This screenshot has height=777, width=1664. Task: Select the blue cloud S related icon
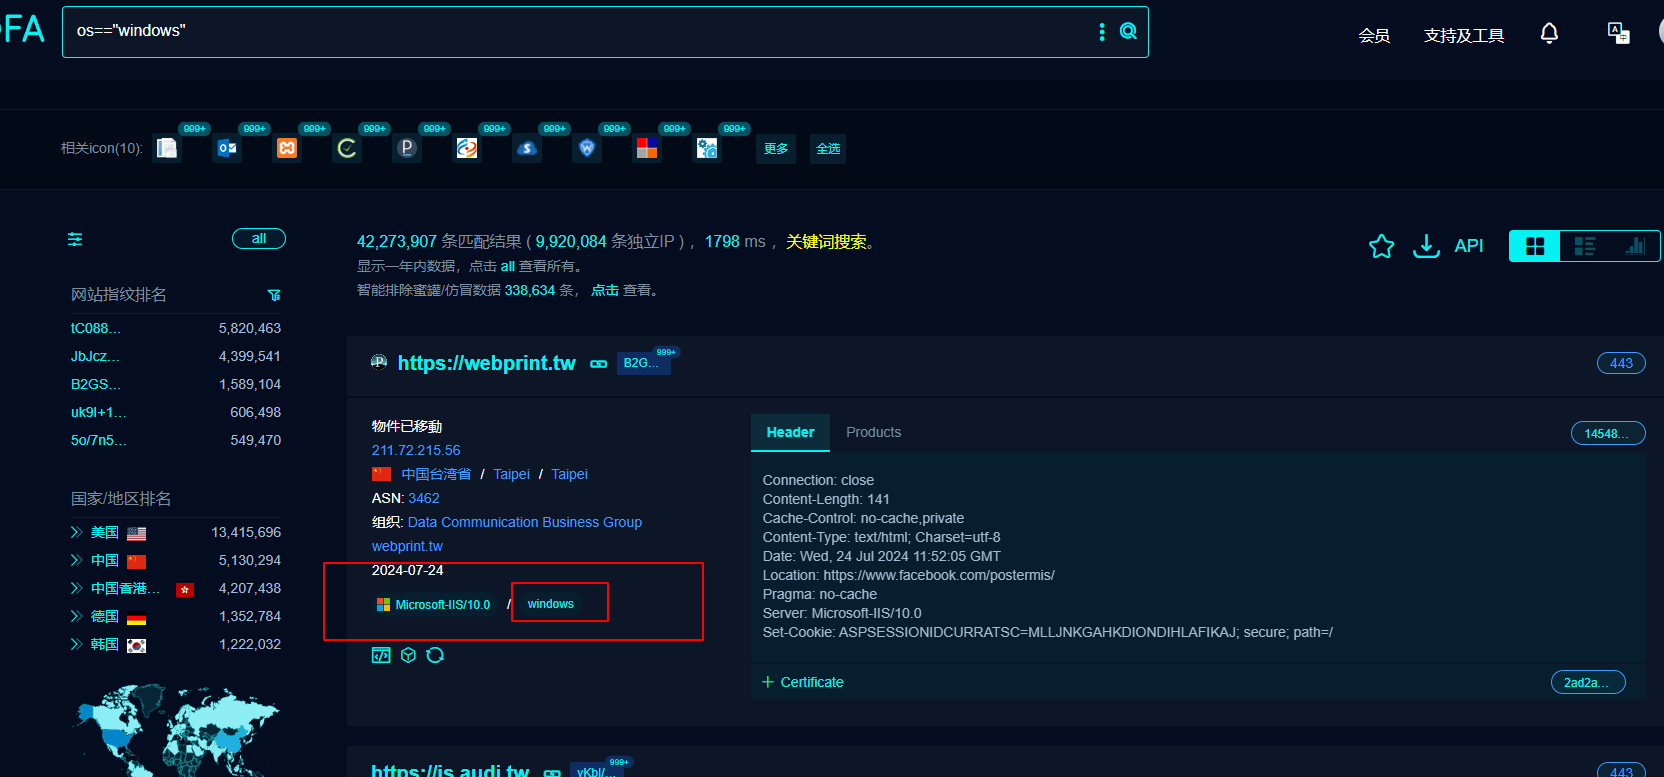[x=527, y=148]
